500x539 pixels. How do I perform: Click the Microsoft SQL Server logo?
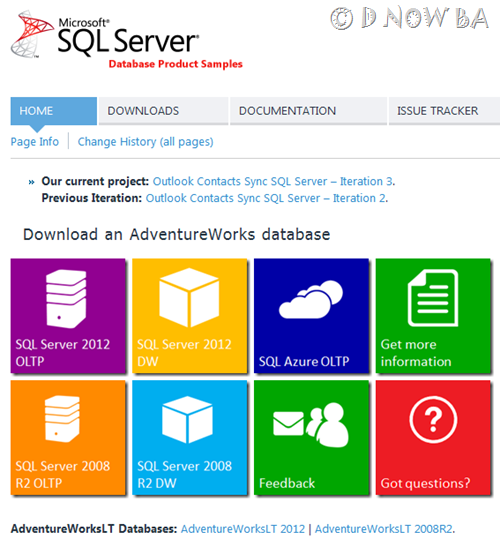[104, 34]
